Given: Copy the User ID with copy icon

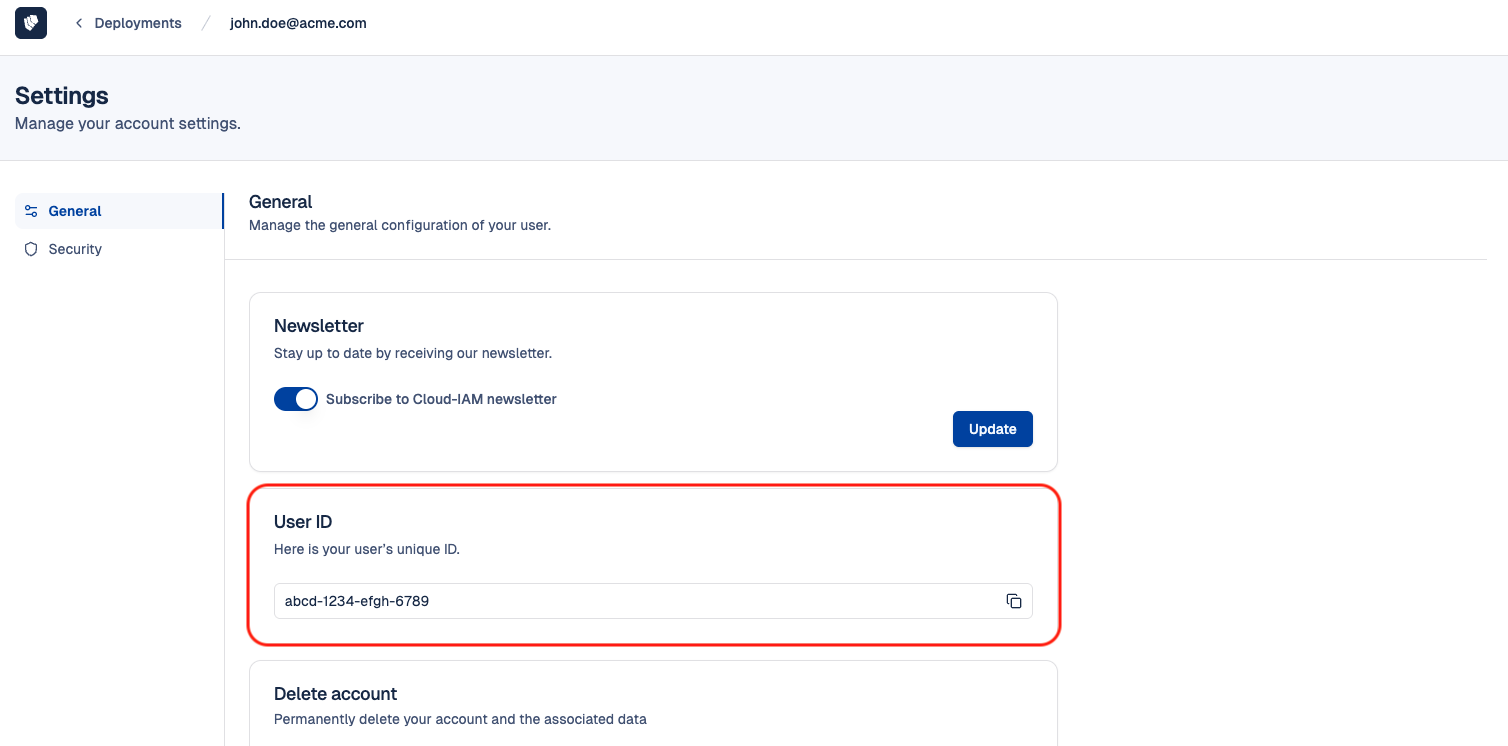Looking at the screenshot, I should coord(1014,601).
